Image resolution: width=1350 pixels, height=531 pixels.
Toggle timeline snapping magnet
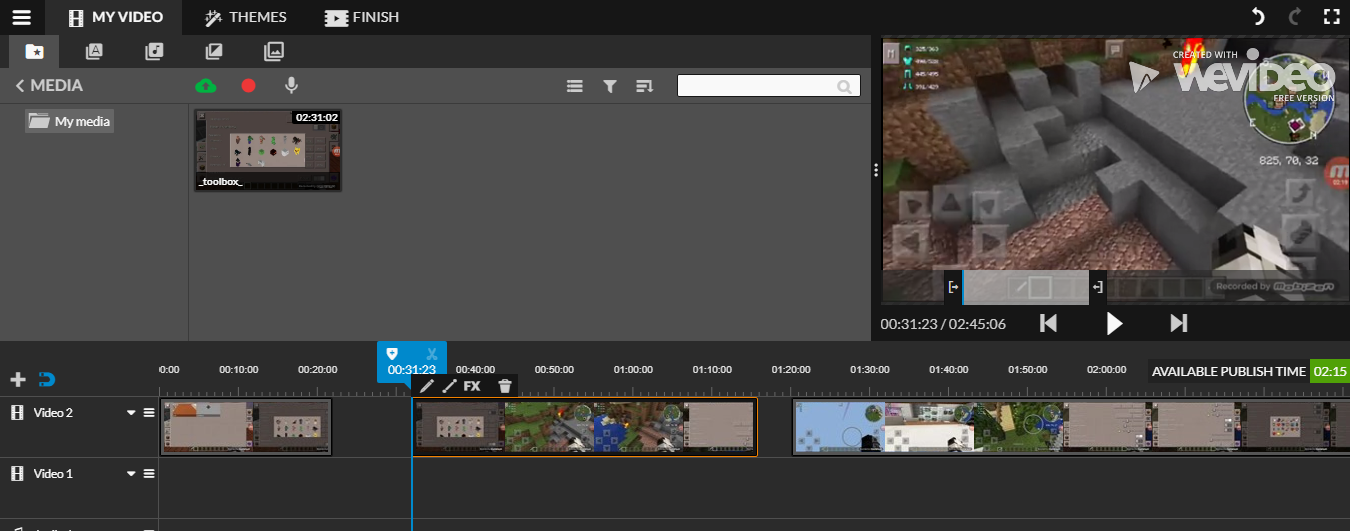[x=47, y=379]
